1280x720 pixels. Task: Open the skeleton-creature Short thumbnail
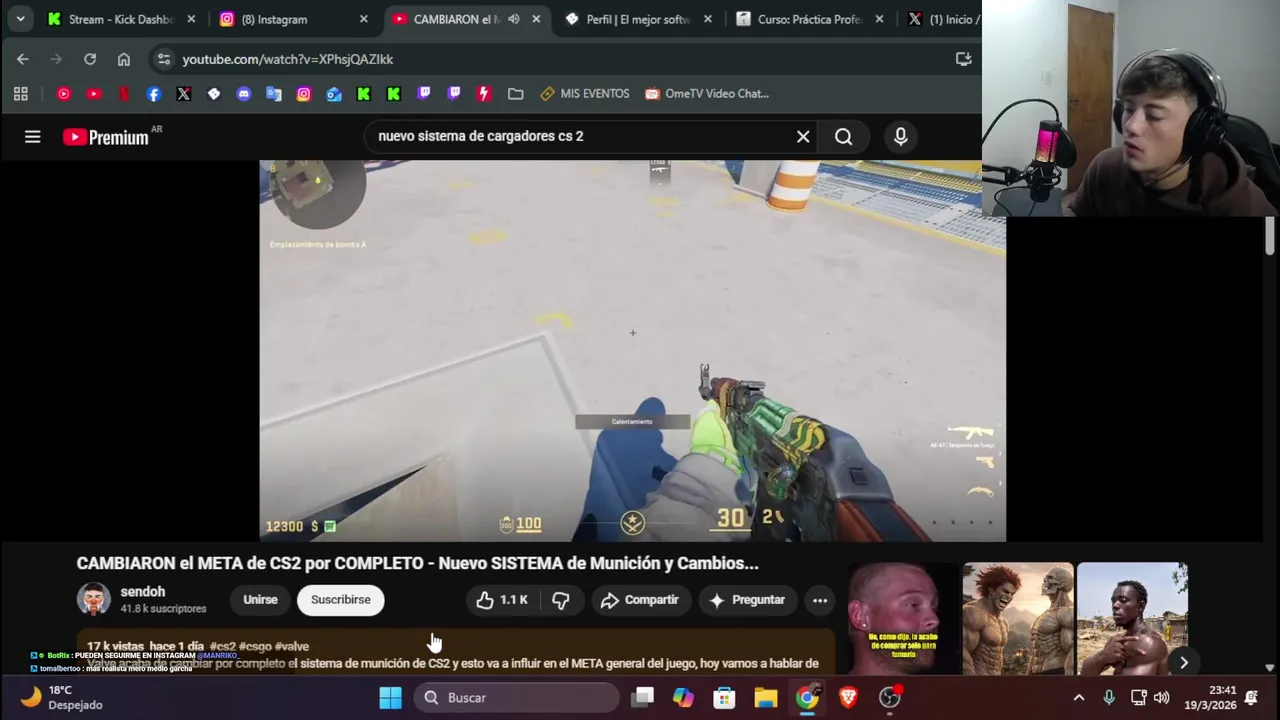click(x=1018, y=618)
